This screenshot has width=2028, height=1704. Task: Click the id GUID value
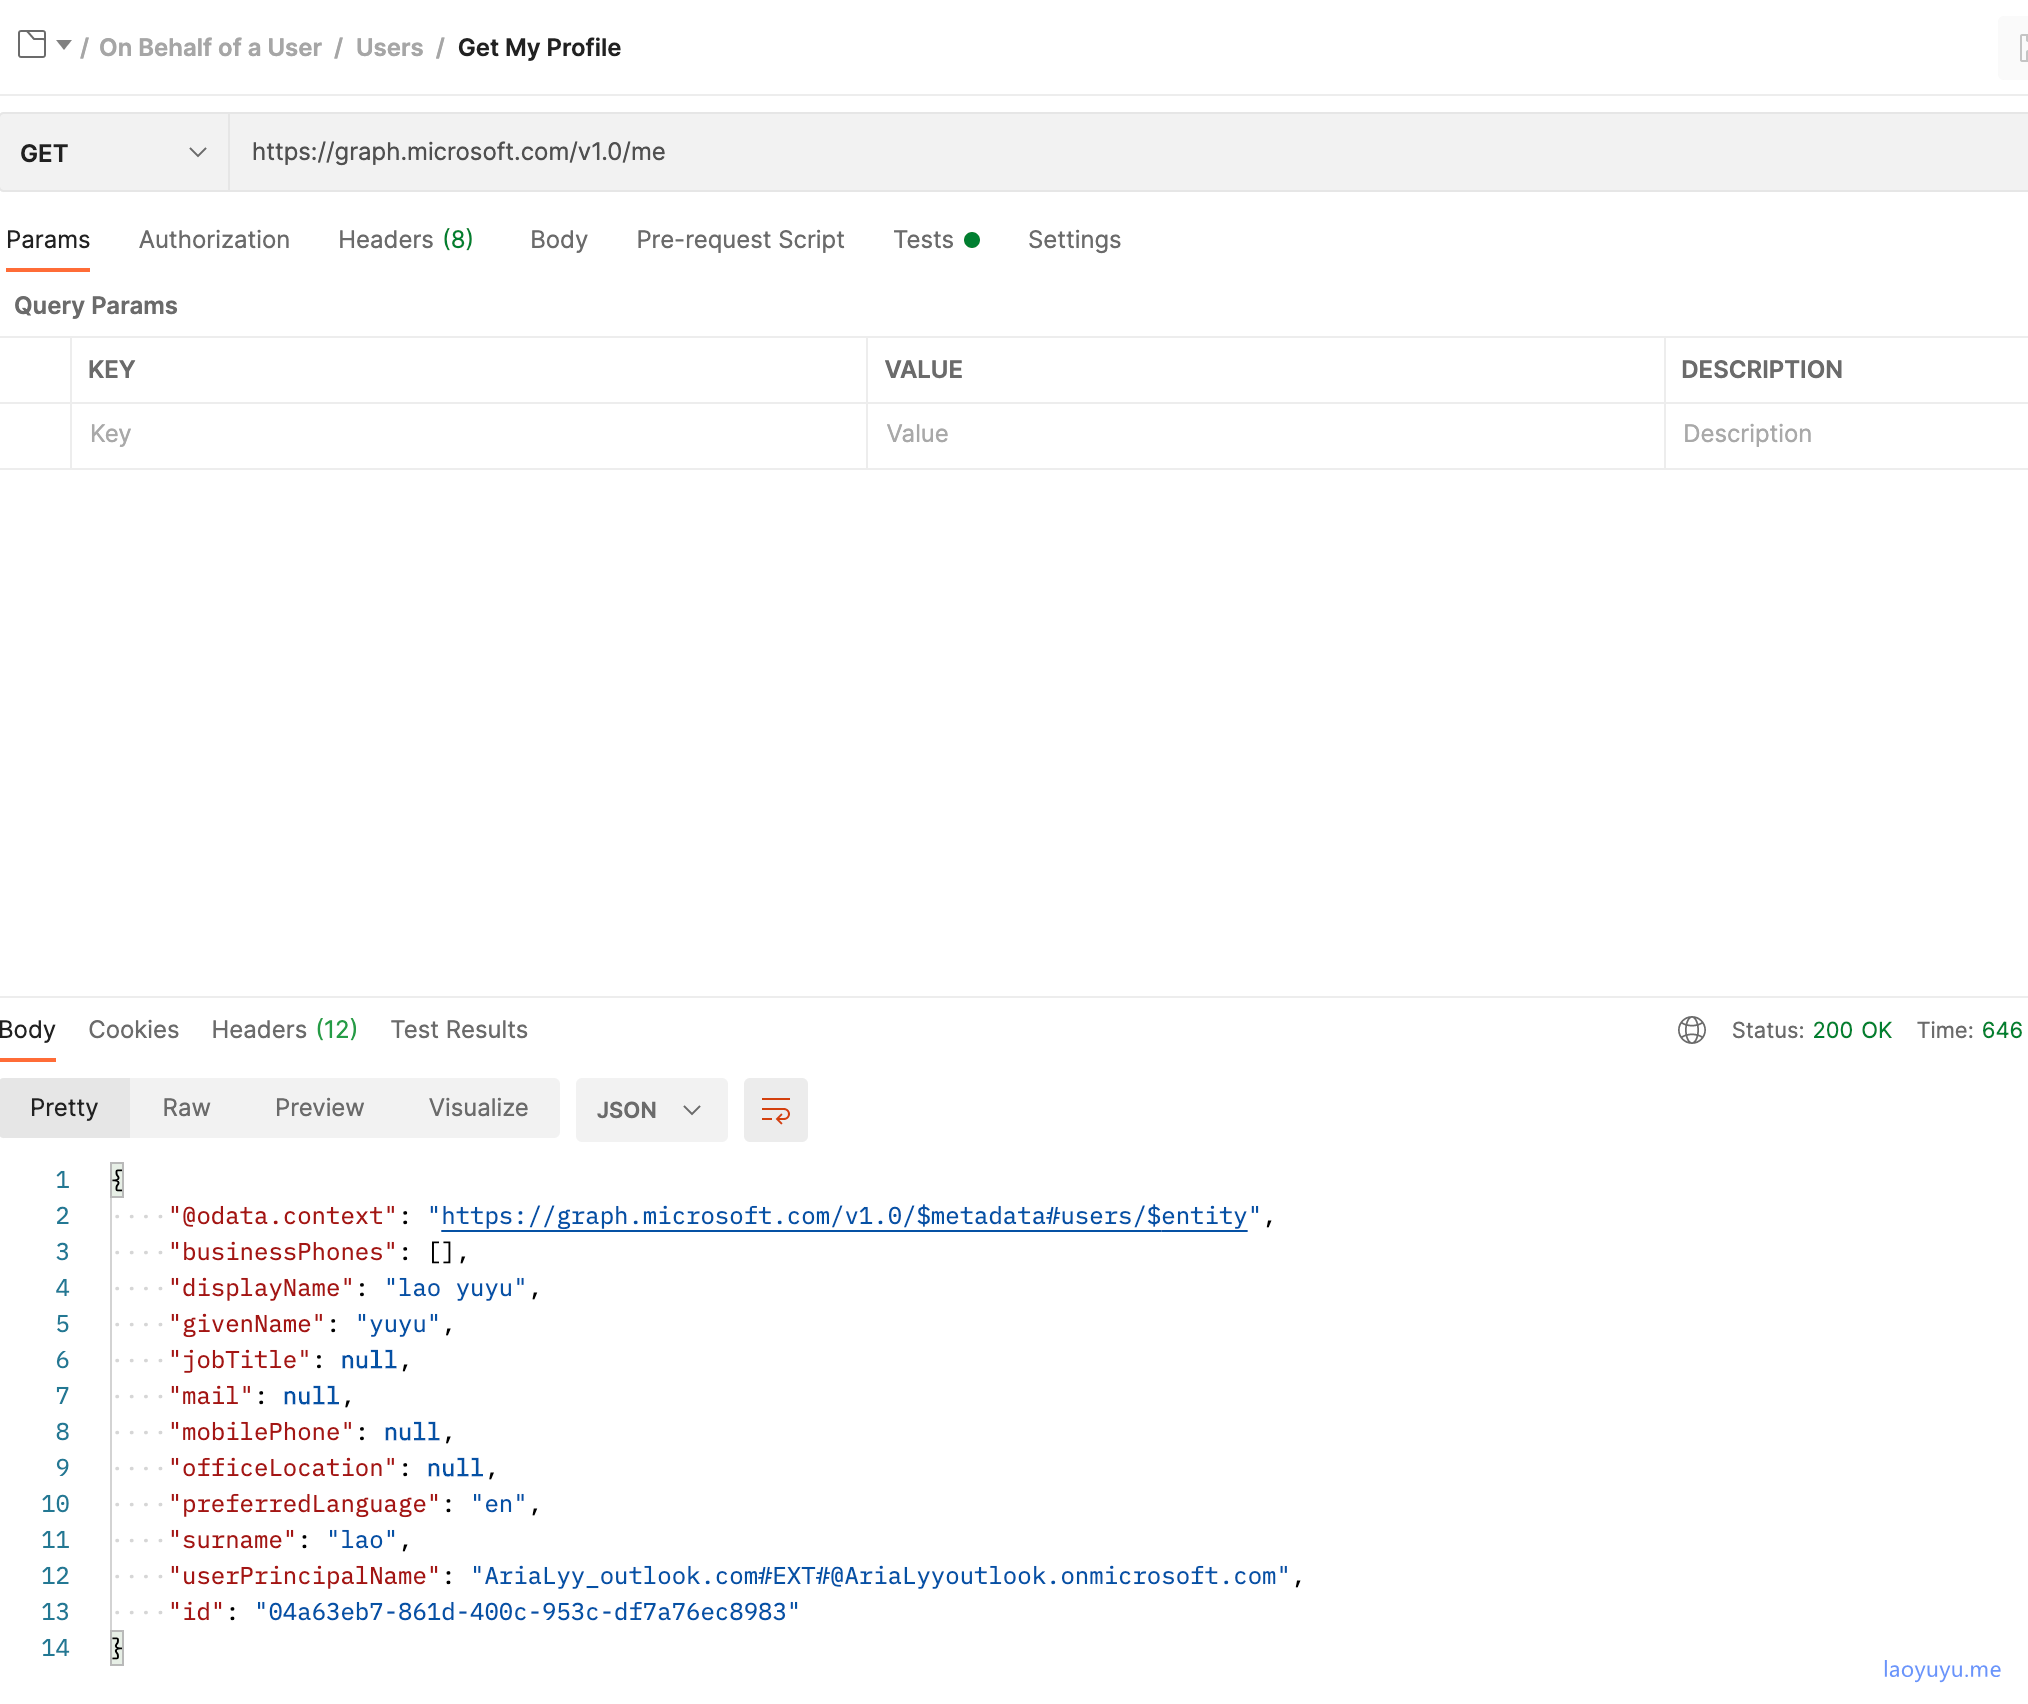coord(527,1612)
